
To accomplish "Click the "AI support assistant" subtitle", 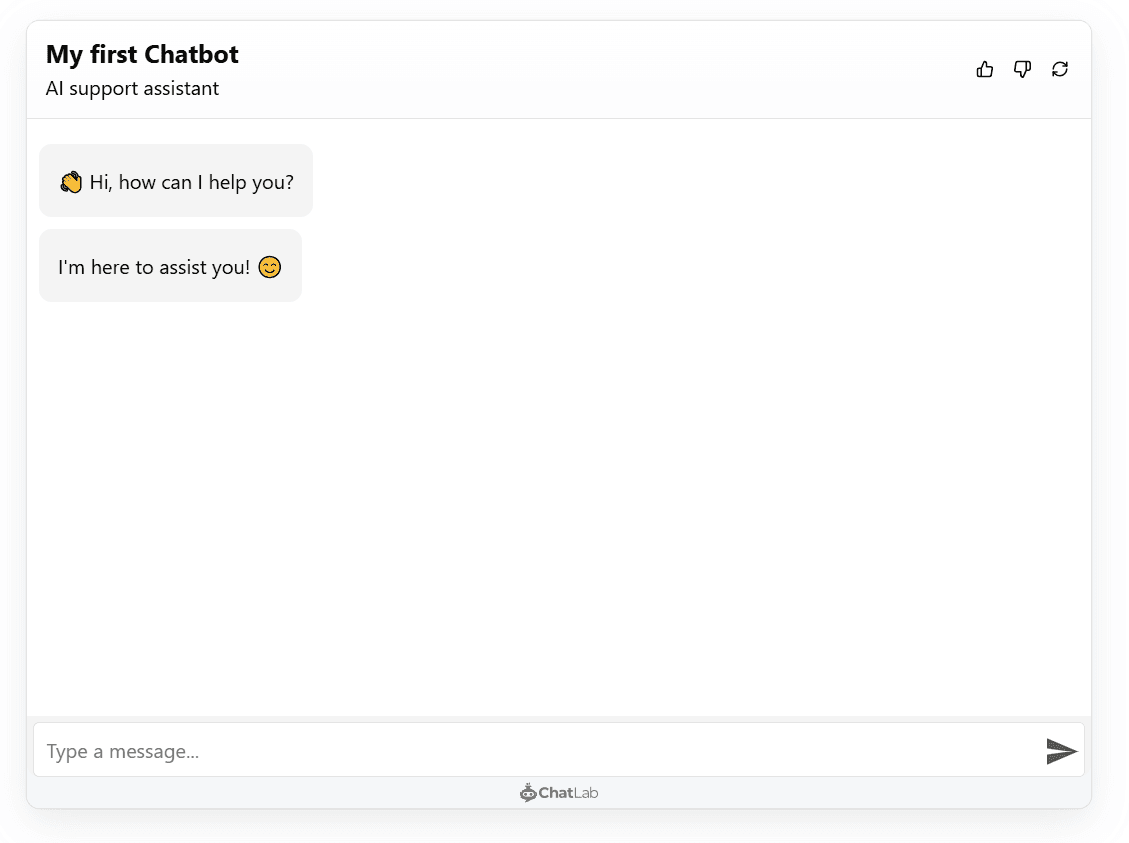I will click(x=132, y=88).
